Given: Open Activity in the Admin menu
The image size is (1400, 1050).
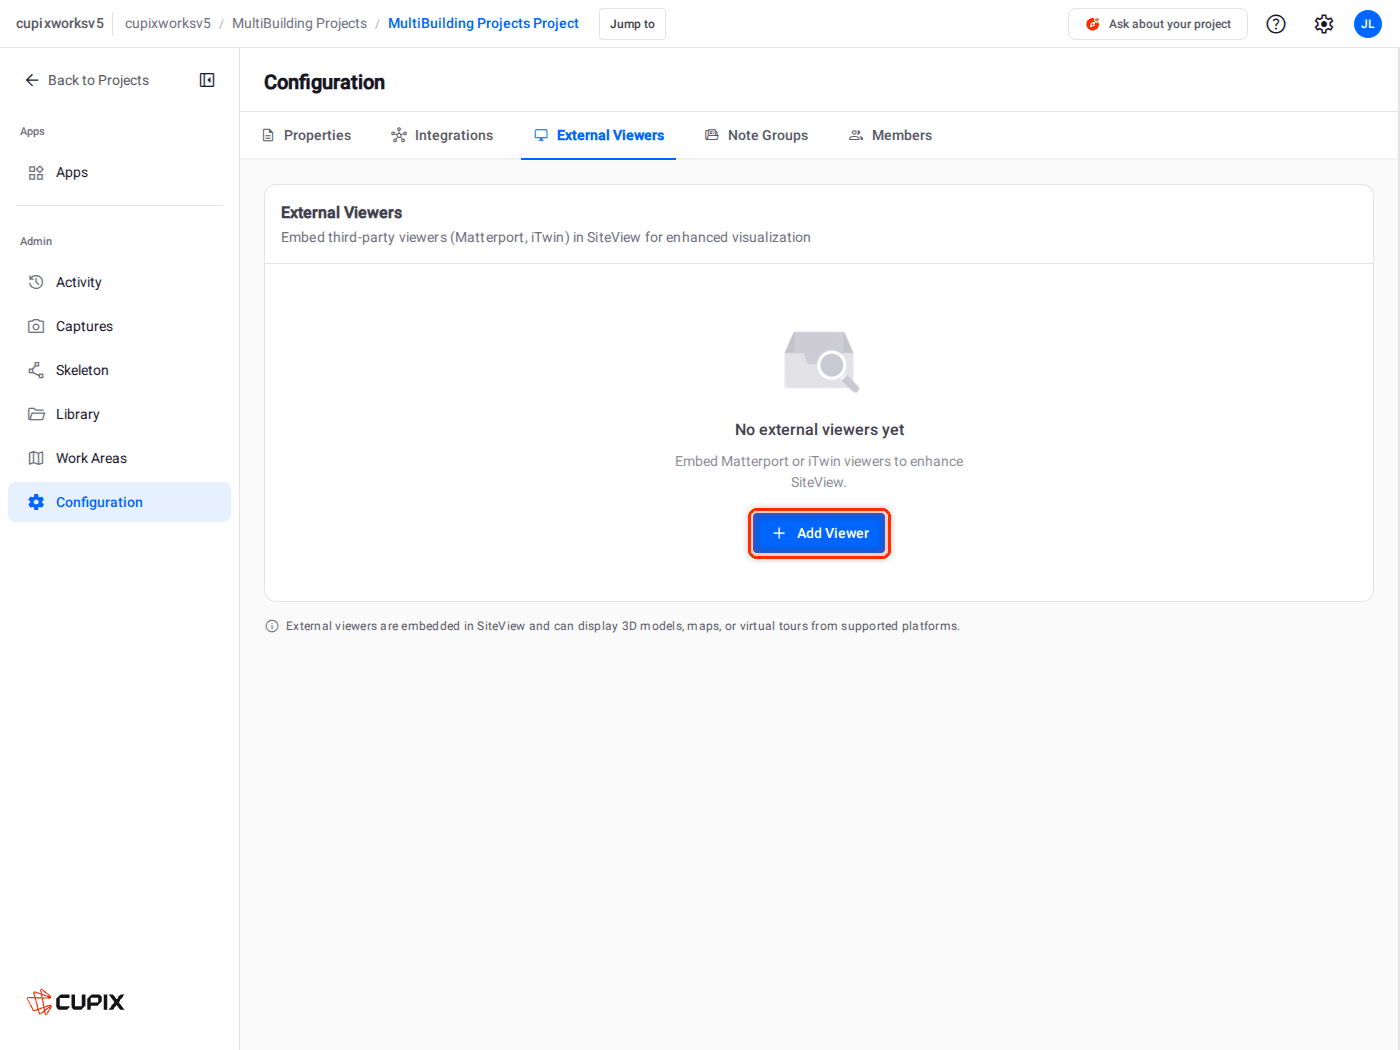Looking at the screenshot, I should [119, 282].
